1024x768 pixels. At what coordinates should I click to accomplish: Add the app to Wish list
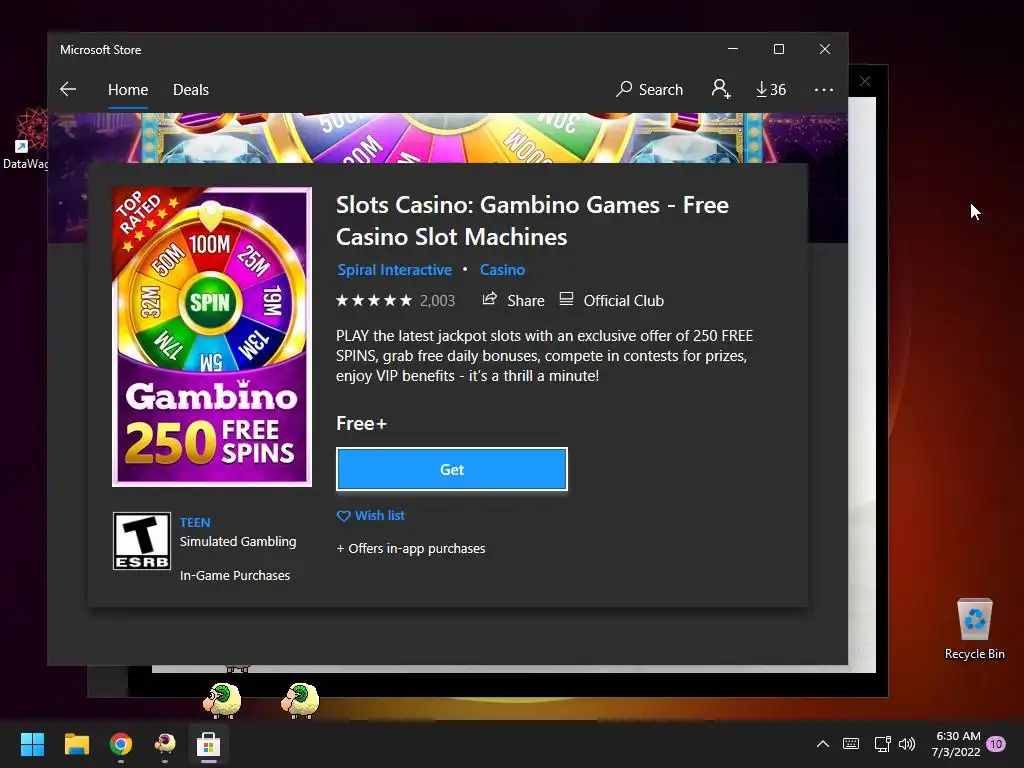tap(370, 515)
